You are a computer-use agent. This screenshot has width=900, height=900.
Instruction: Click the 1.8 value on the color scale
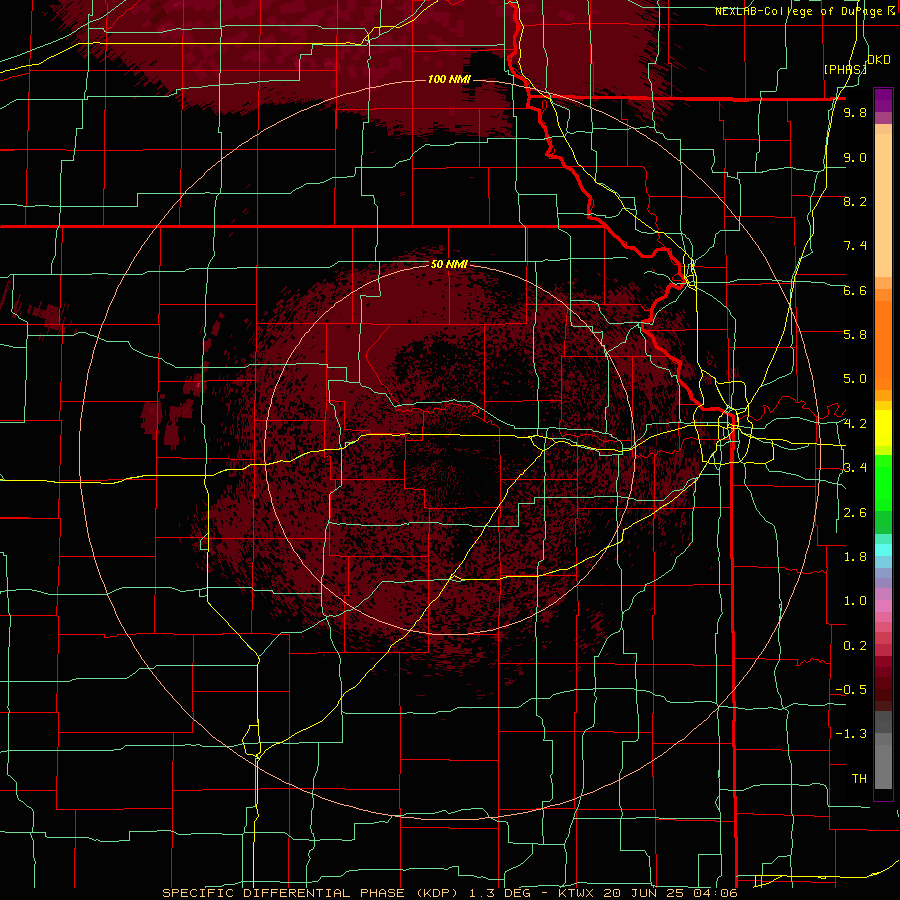click(x=855, y=557)
